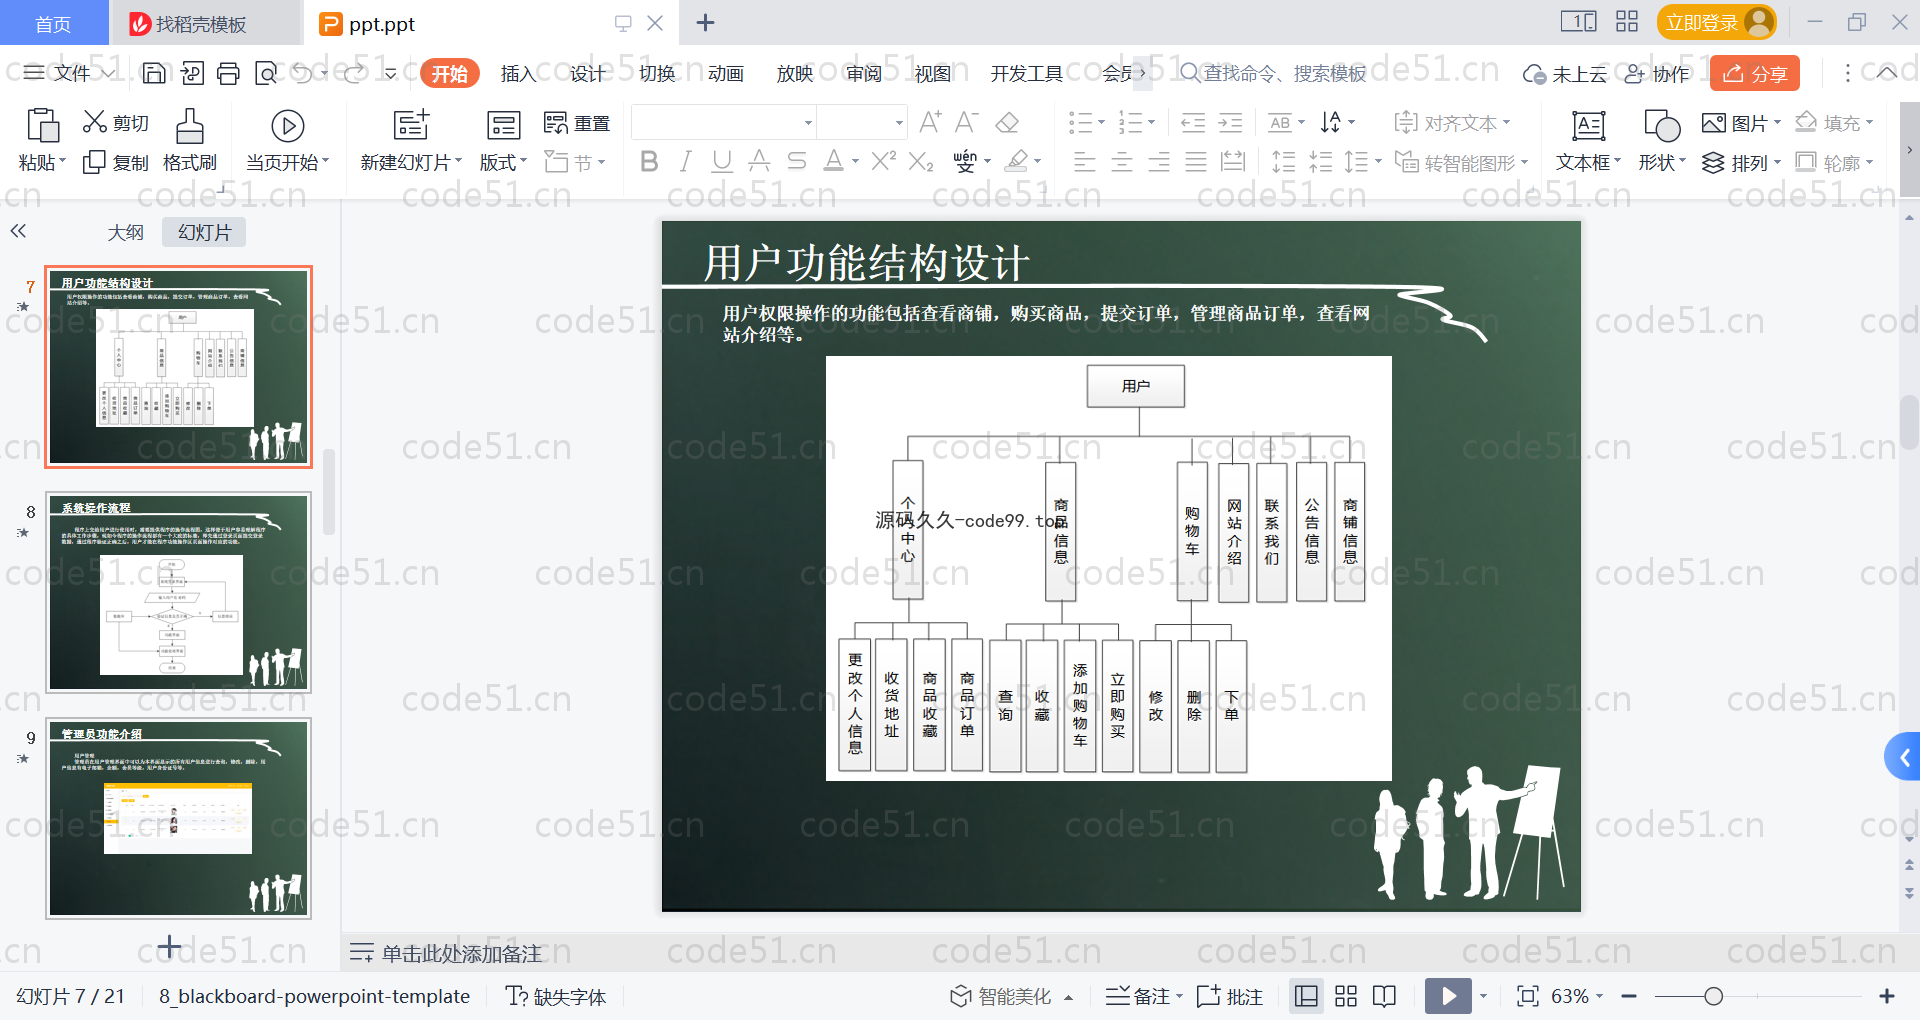Click the zoom in plus button
The height and width of the screenshot is (1020, 1920).
[1887, 996]
